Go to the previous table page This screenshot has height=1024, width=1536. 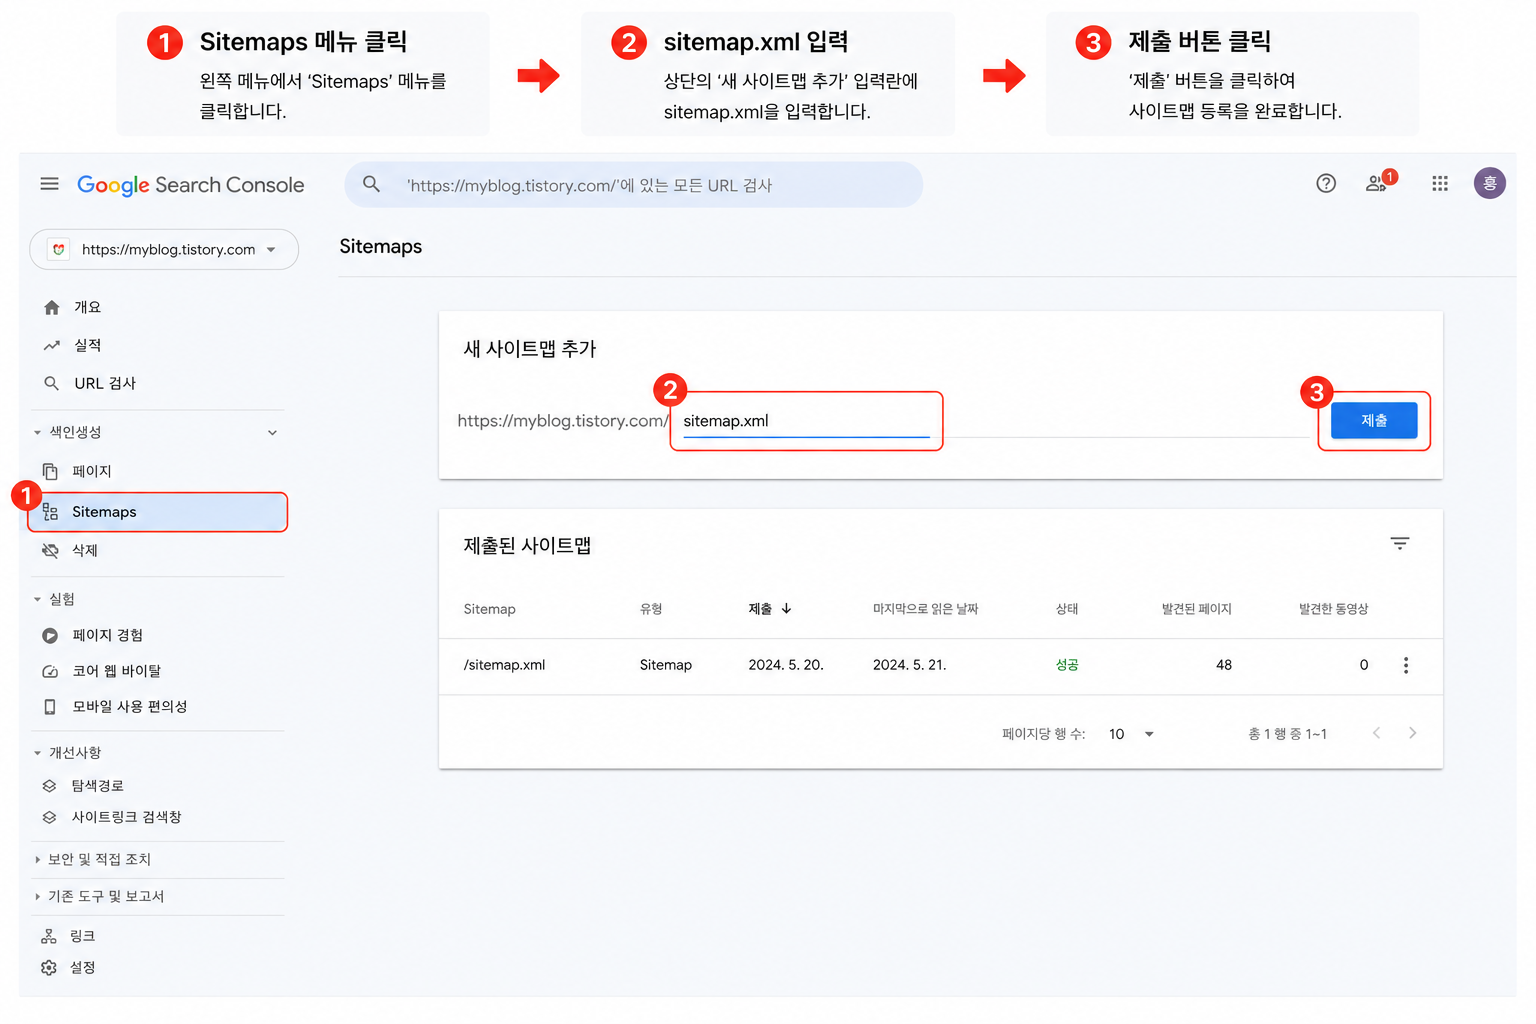pyautogui.click(x=1376, y=734)
